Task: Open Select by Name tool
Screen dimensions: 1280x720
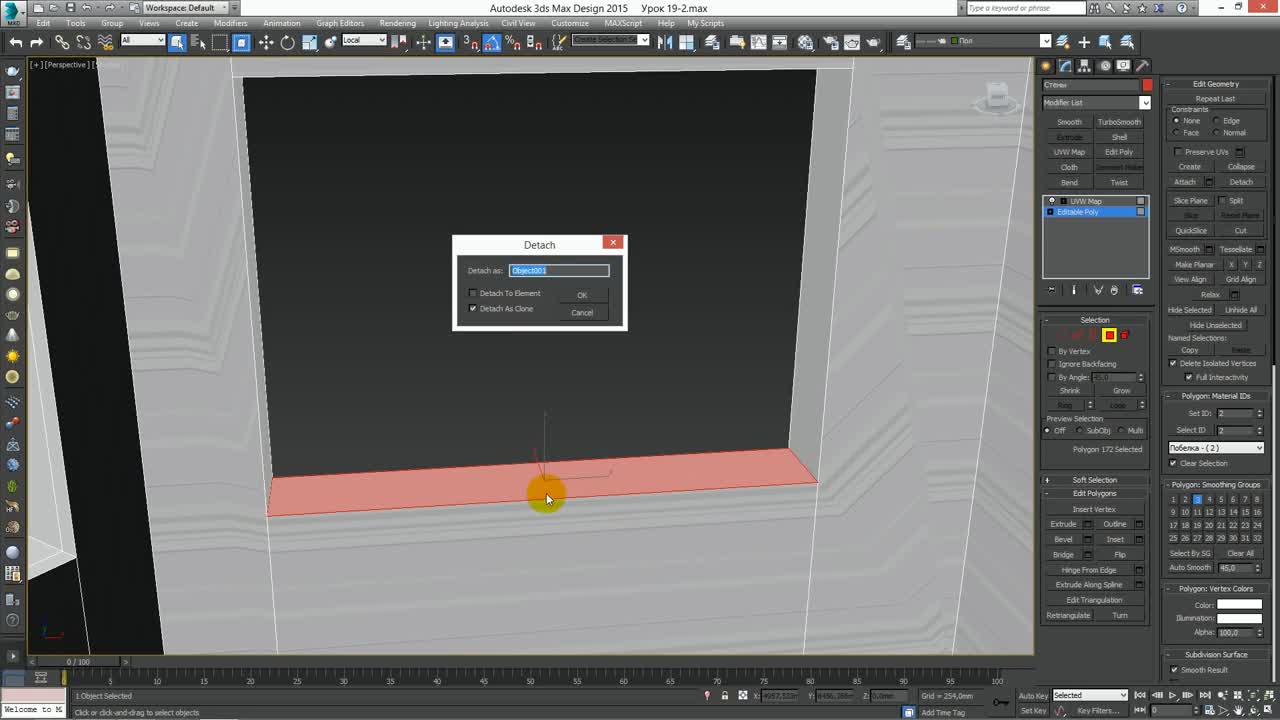Action: tap(198, 42)
